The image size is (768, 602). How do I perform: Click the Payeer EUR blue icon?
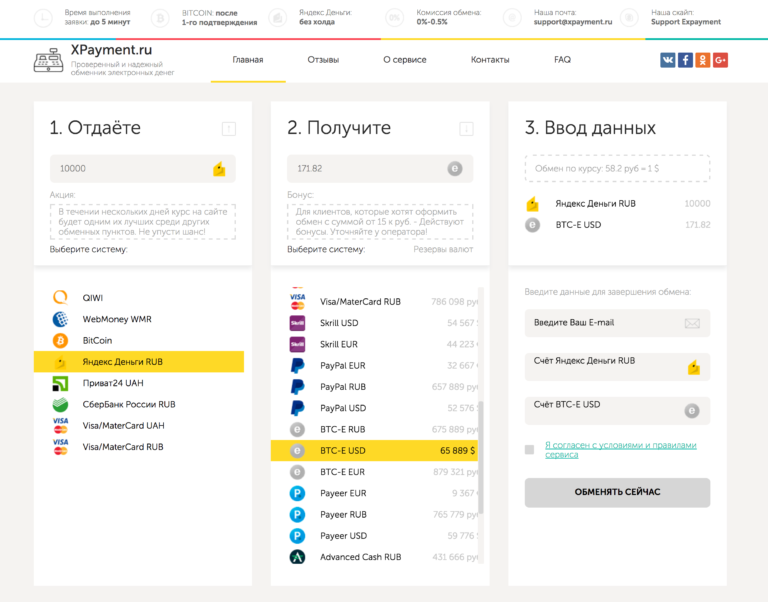point(297,493)
